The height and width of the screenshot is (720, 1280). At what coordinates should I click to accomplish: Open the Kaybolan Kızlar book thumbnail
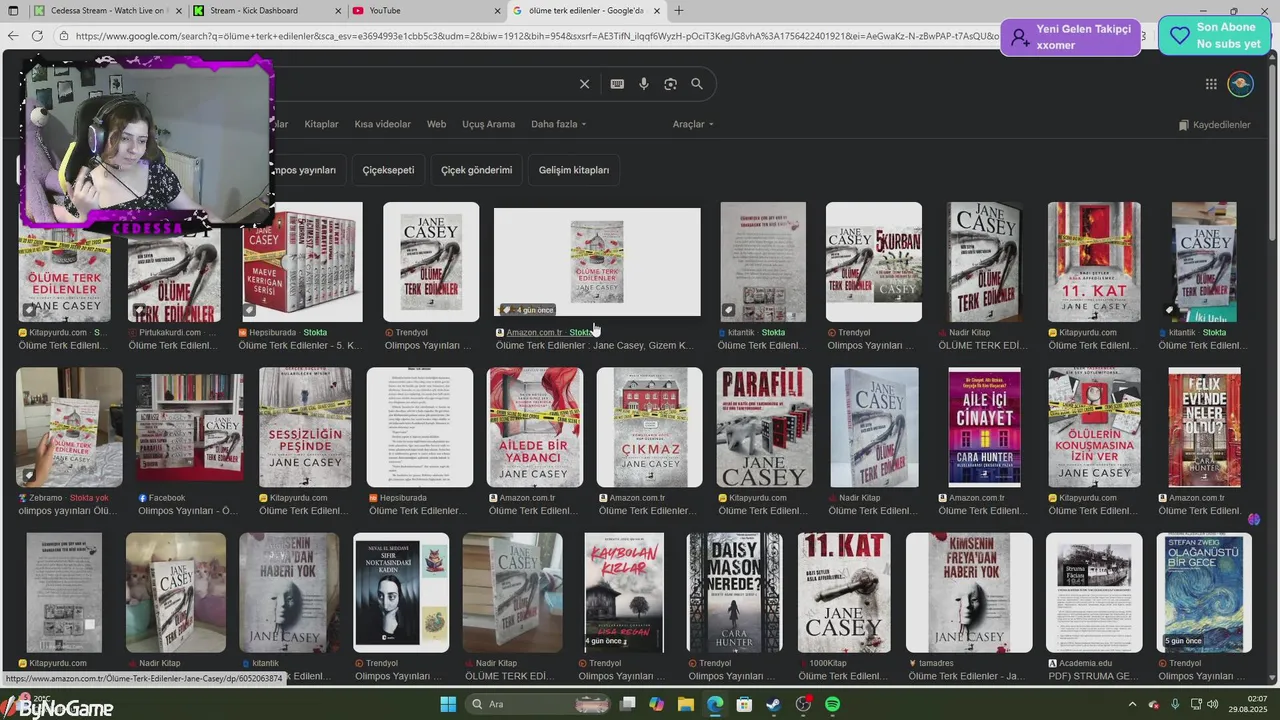624,593
